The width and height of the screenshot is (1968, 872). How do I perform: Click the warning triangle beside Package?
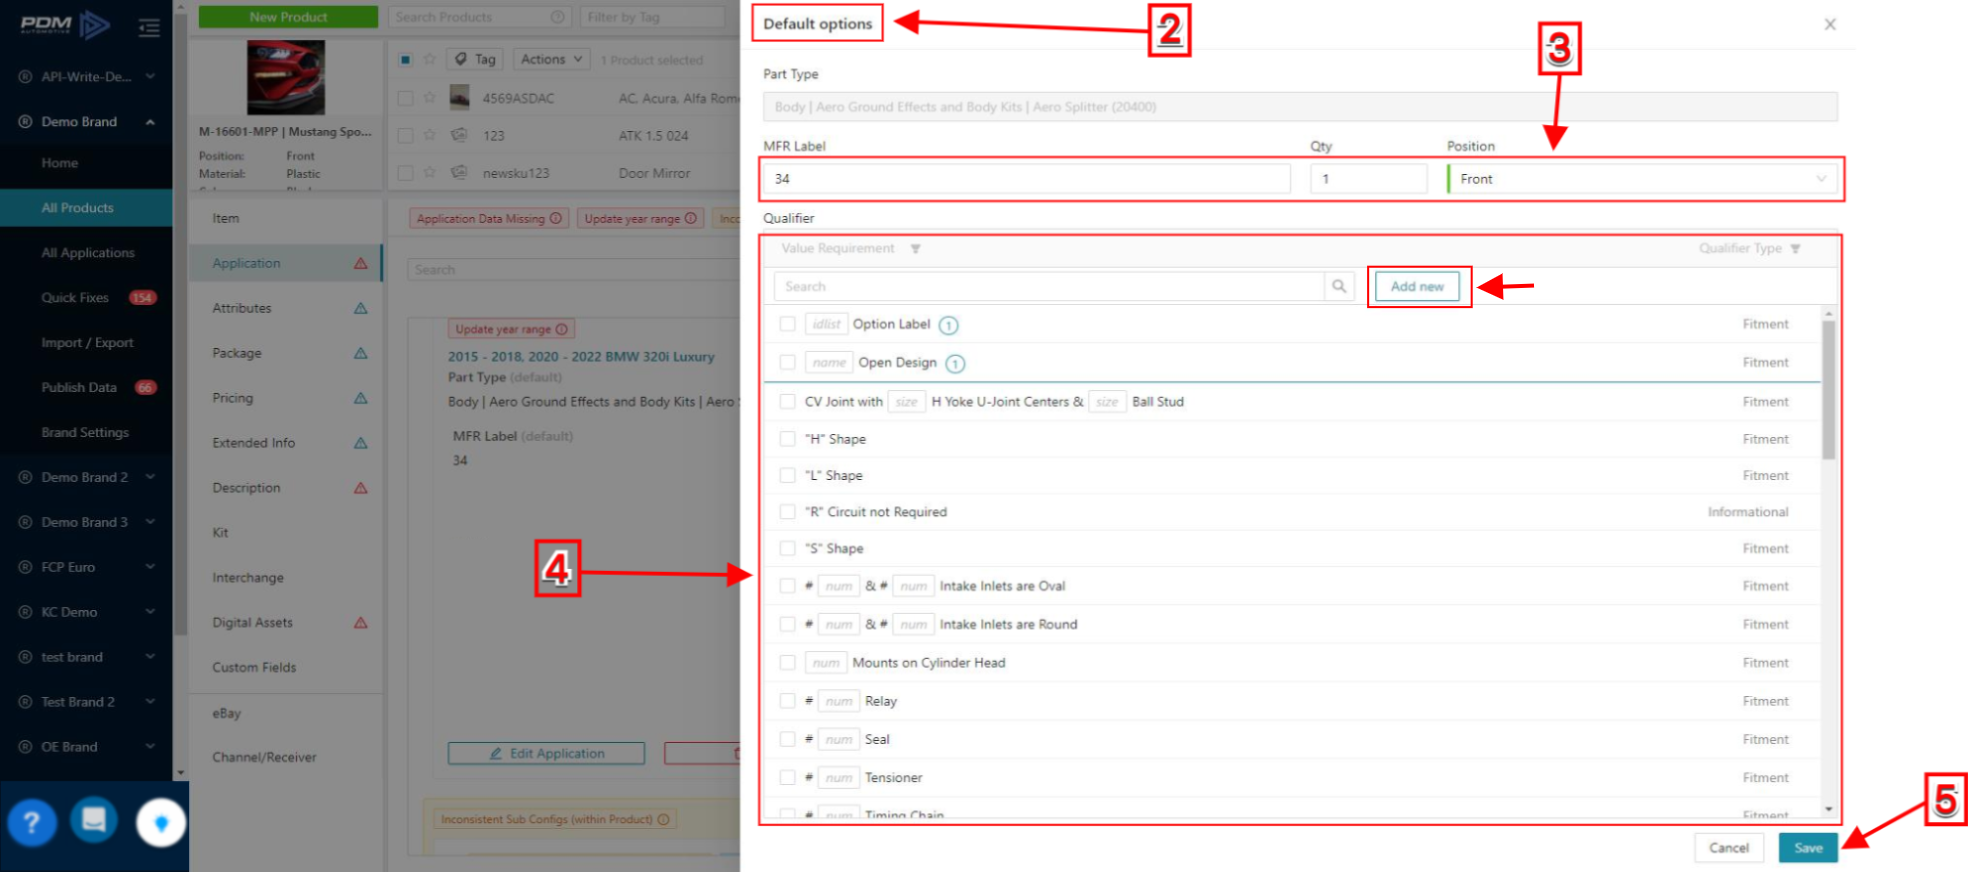click(x=361, y=353)
